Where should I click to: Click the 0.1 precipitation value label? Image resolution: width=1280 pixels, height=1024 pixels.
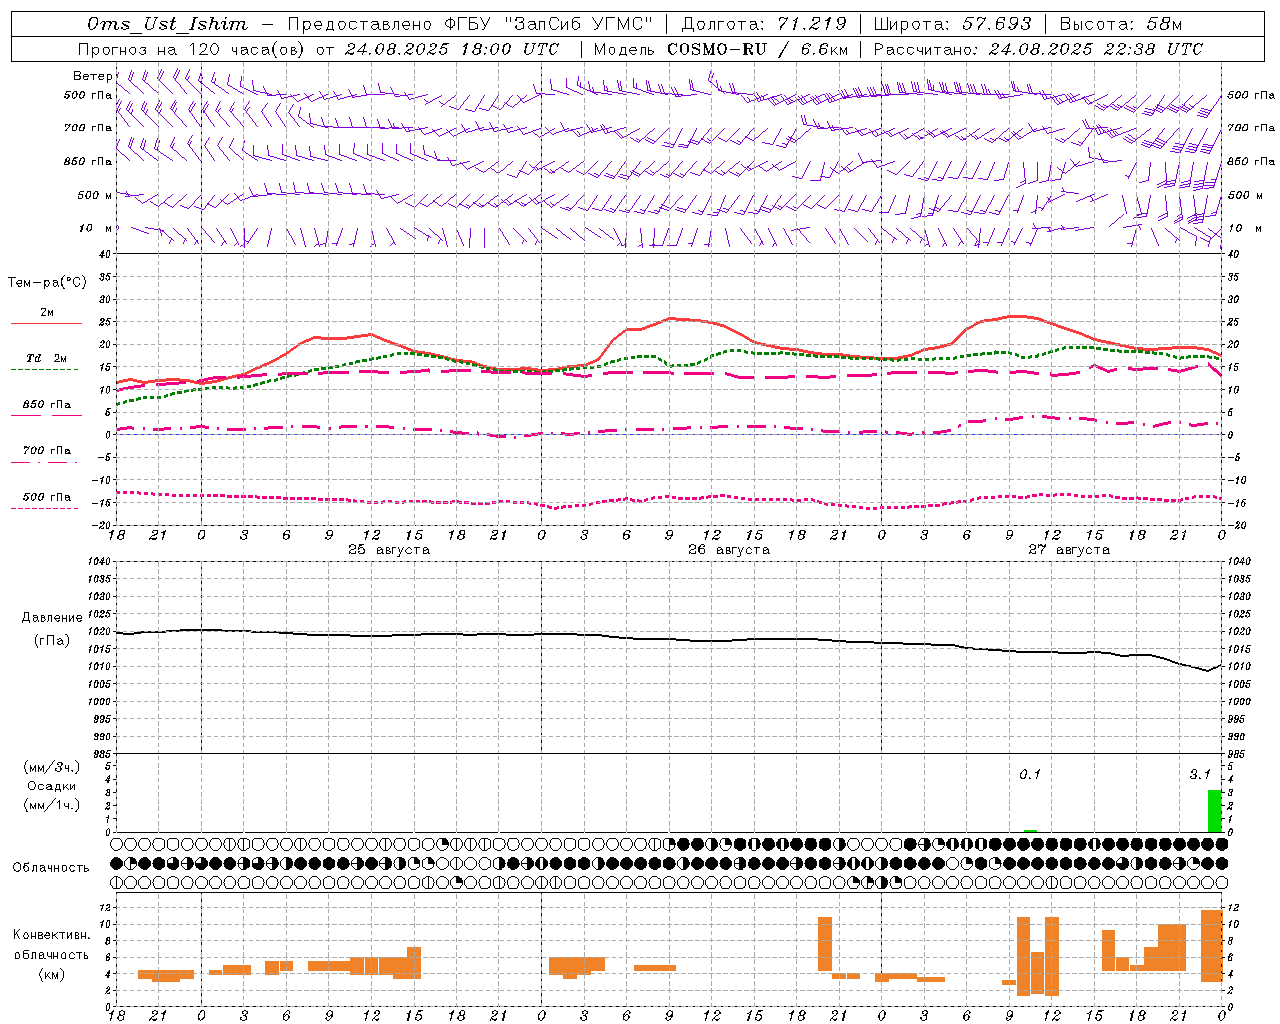1030,774
